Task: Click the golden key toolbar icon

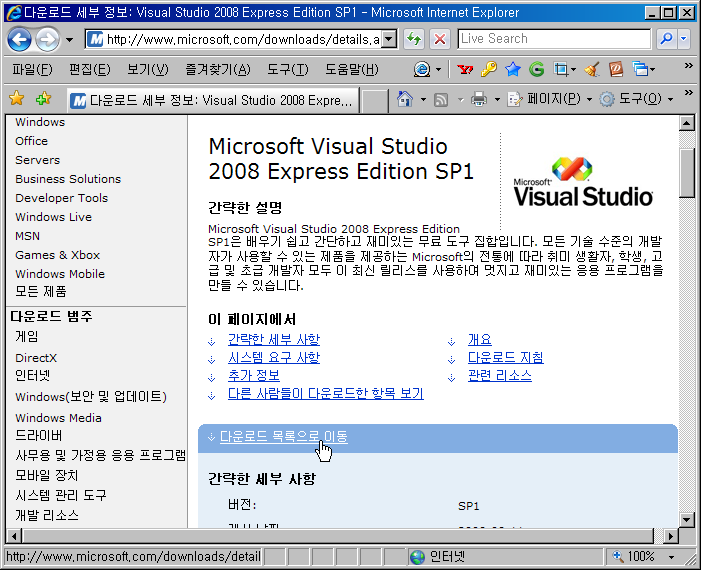Action: pyautogui.click(x=489, y=69)
